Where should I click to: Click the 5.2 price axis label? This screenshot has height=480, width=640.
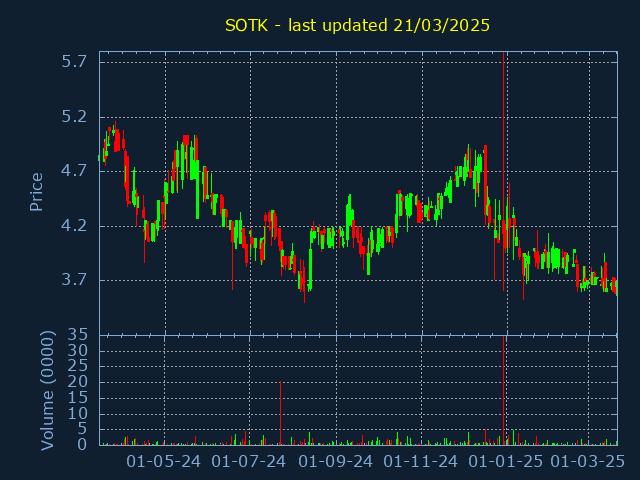click(x=74, y=117)
